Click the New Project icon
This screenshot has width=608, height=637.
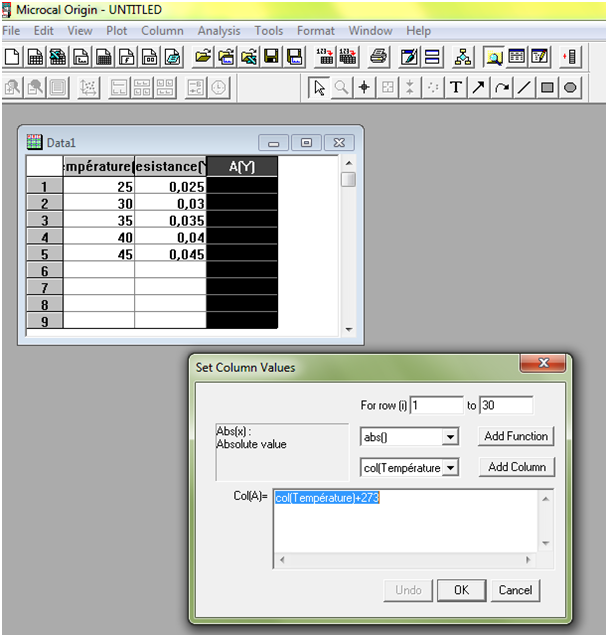coord(12,57)
